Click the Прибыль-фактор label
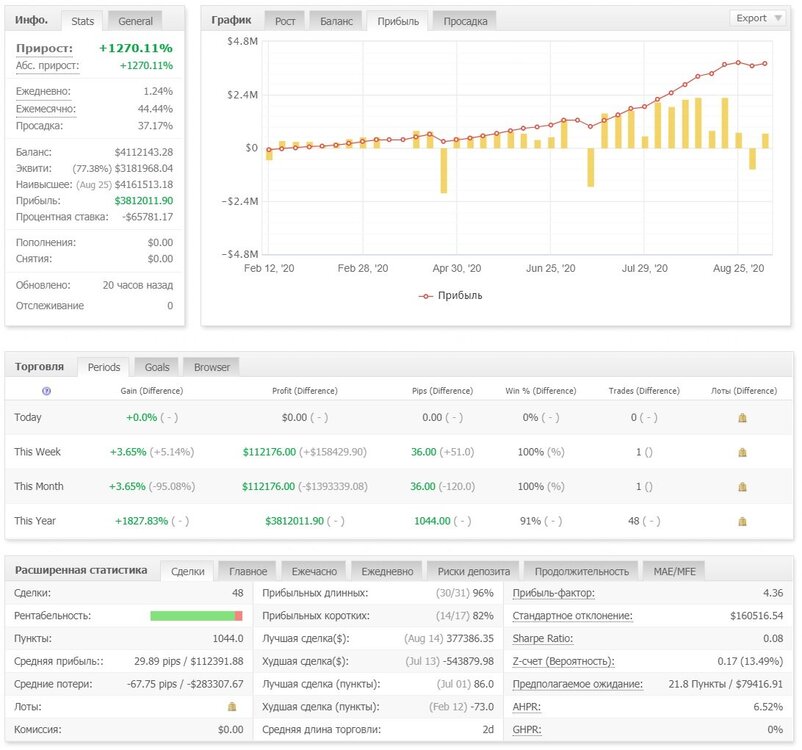 click(x=553, y=593)
